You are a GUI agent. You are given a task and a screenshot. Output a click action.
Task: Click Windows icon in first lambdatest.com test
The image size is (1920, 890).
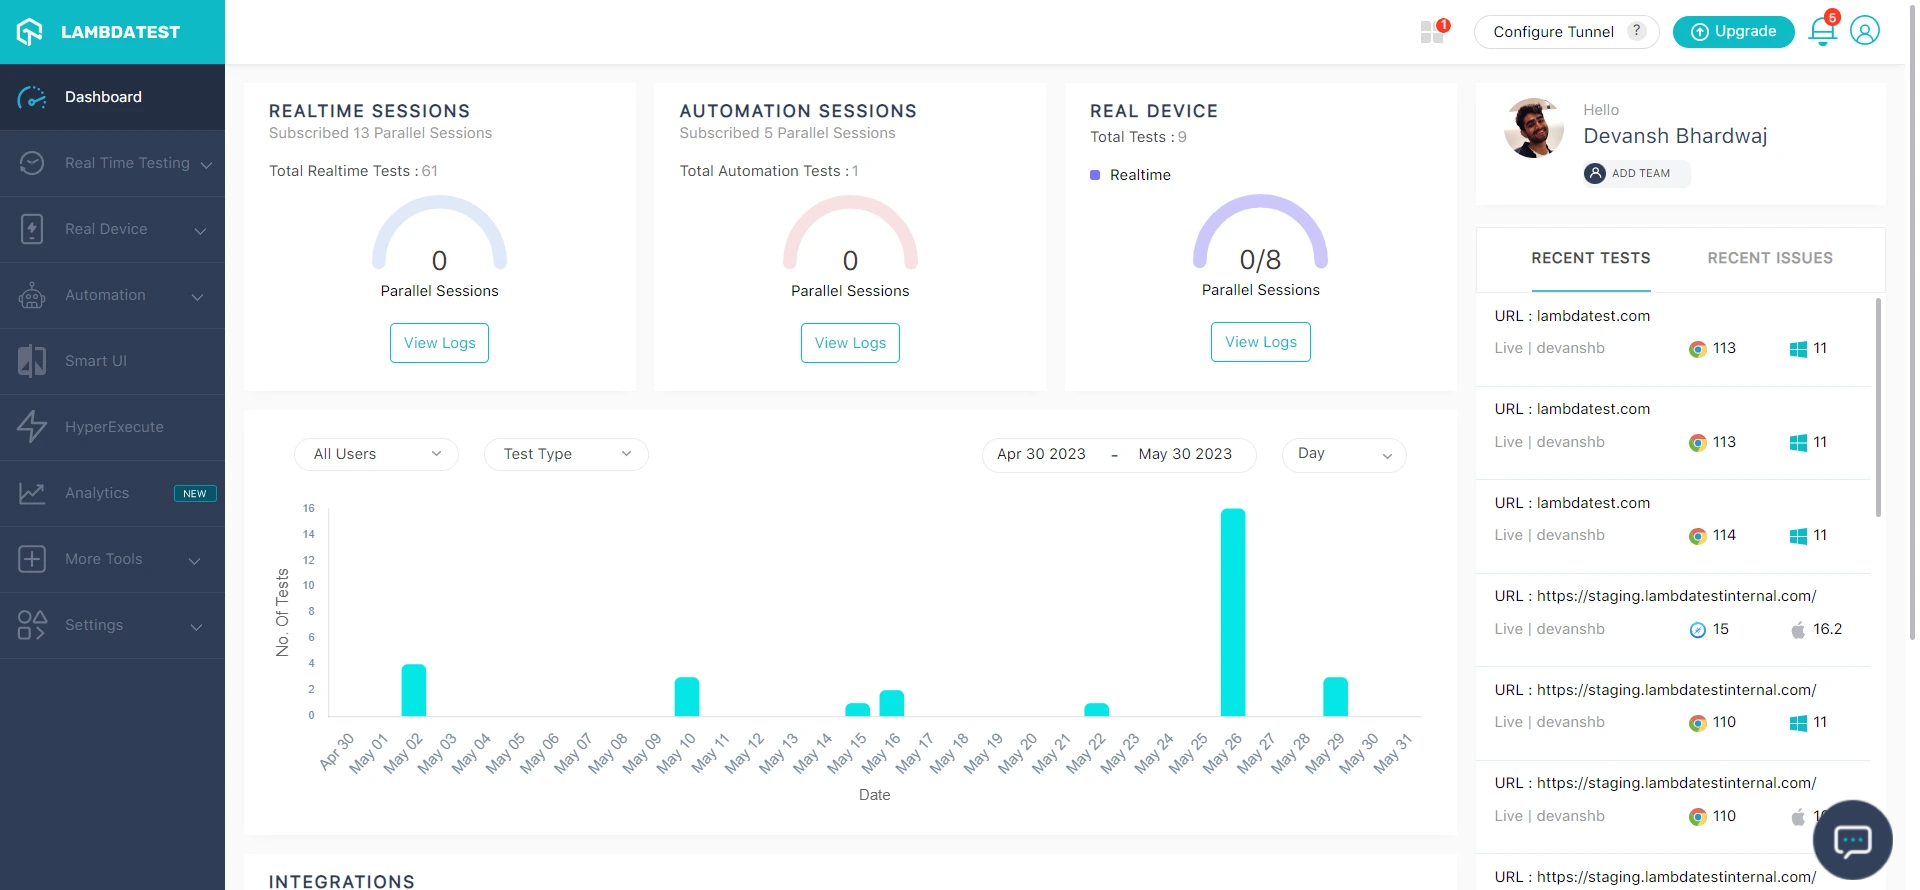[1798, 349]
